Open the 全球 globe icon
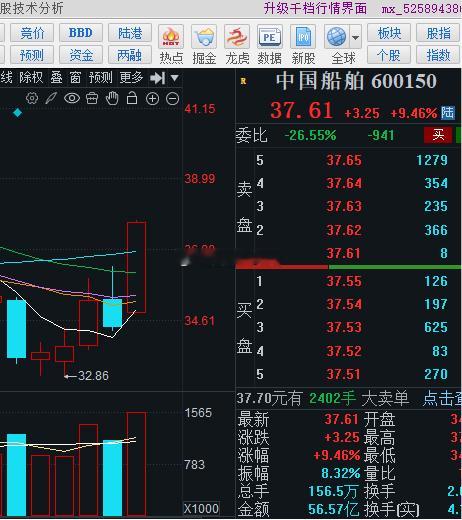The width and height of the screenshot is (462, 520). (x=336, y=36)
